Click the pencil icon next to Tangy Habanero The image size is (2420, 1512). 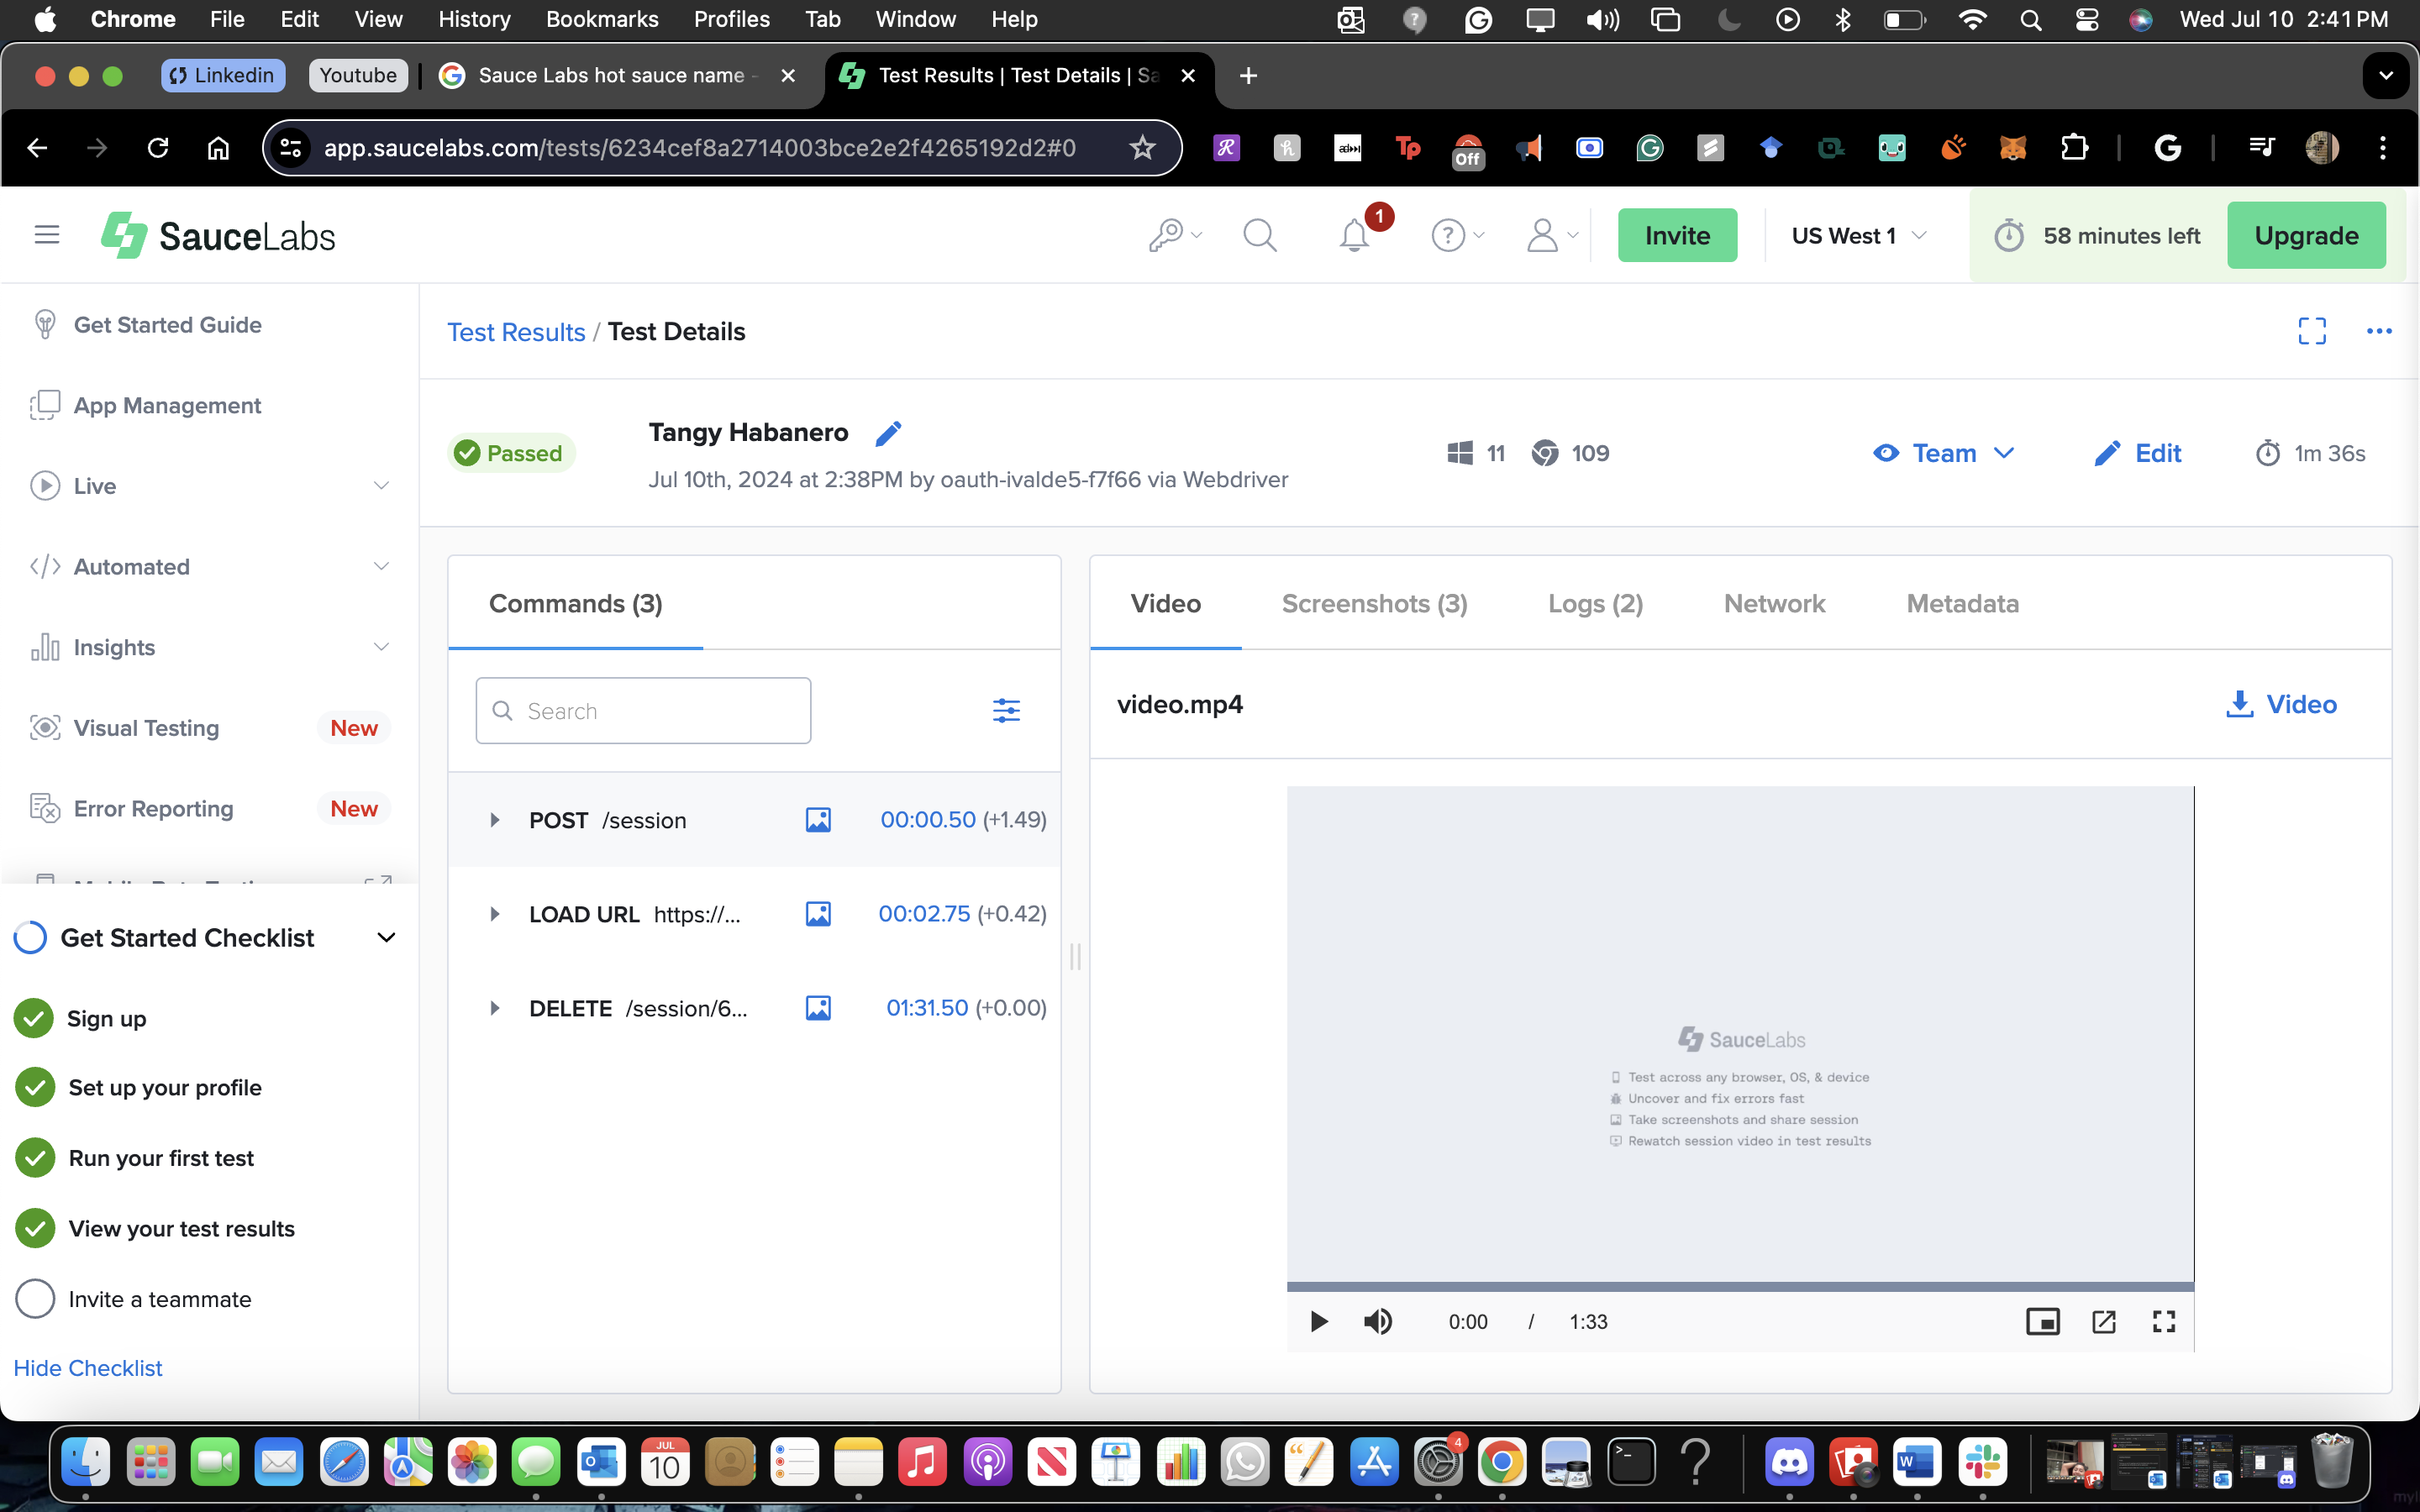[x=888, y=433]
